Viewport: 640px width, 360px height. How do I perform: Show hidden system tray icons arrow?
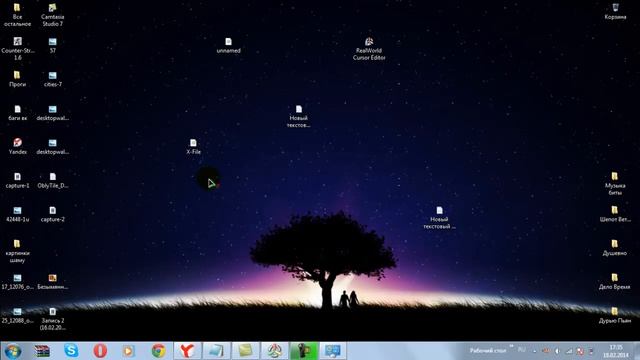pyautogui.click(x=535, y=351)
